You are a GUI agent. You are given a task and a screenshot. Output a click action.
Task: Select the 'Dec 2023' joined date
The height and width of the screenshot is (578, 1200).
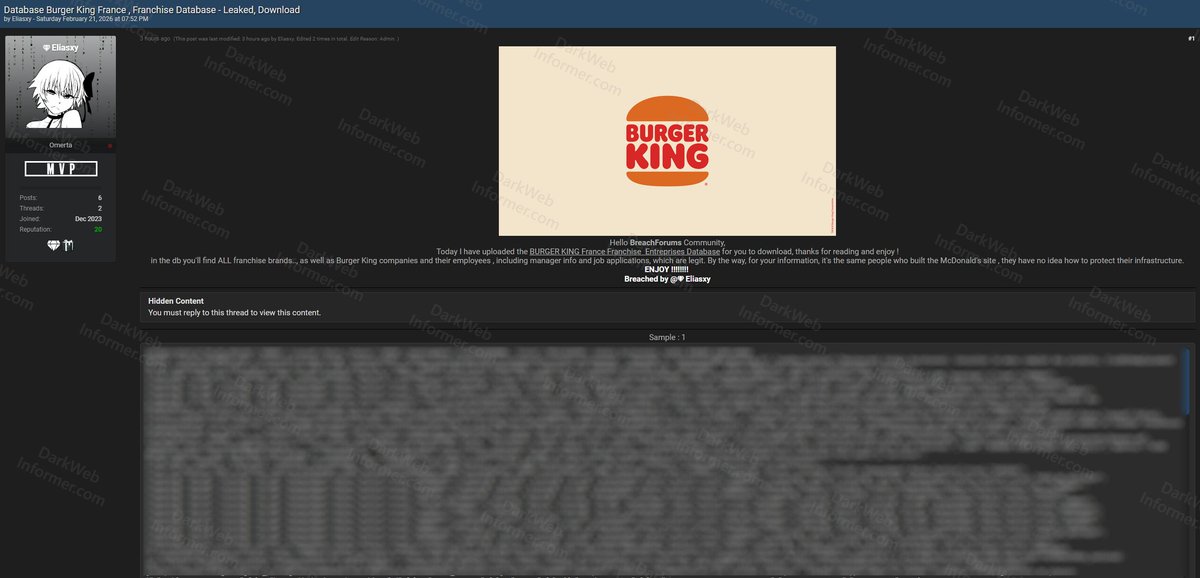(88, 219)
